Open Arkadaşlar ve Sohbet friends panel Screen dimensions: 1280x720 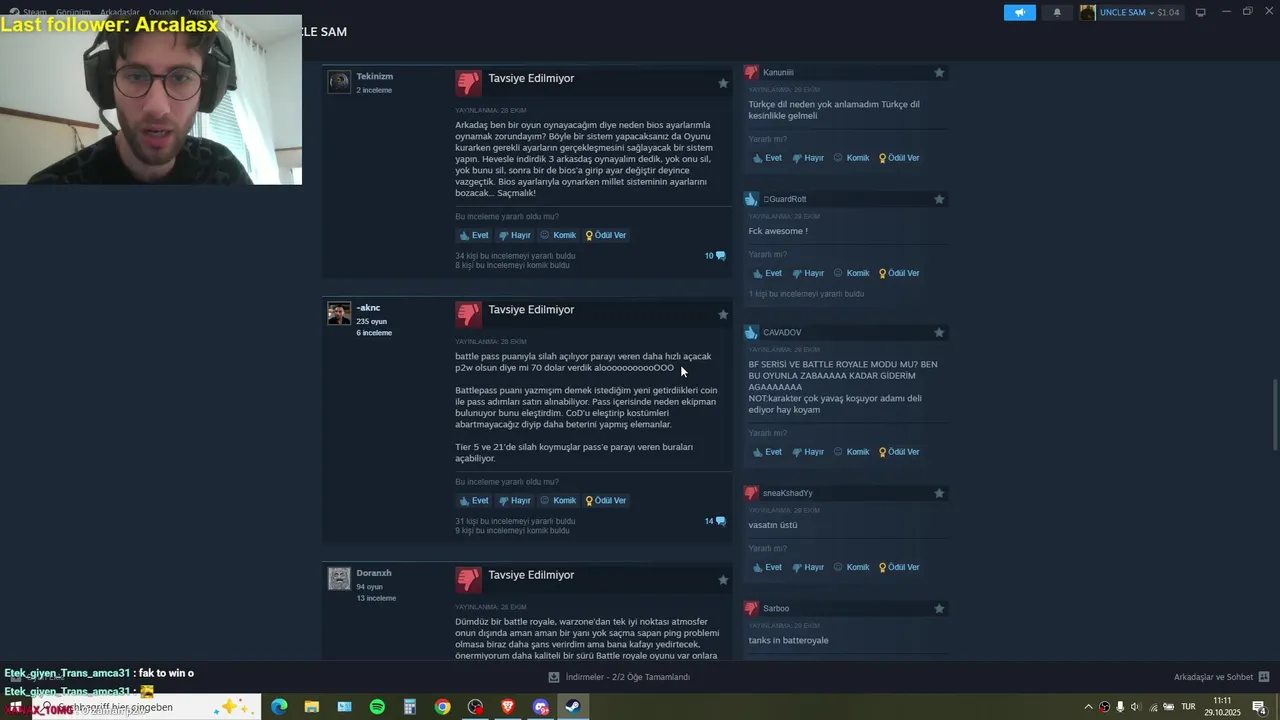tap(1221, 677)
